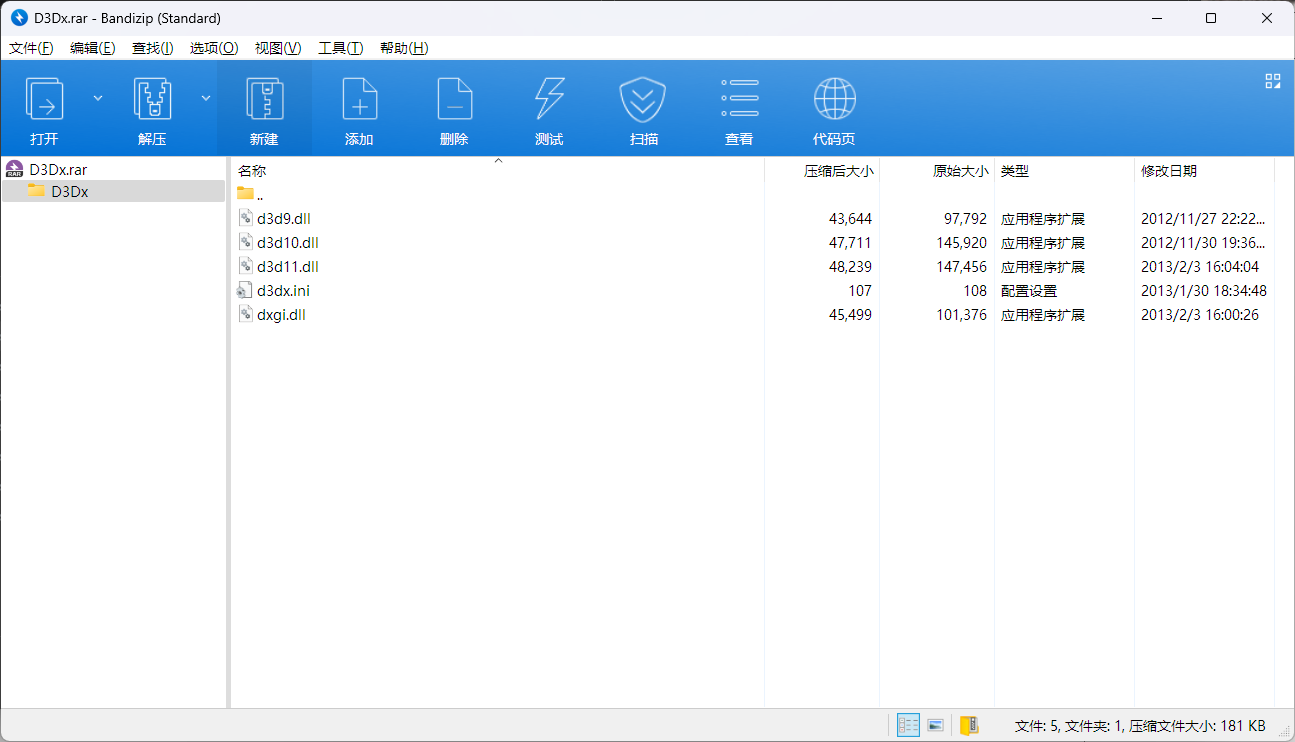Click the dxgi.dll file icon
The height and width of the screenshot is (742, 1295).
click(246, 314)
